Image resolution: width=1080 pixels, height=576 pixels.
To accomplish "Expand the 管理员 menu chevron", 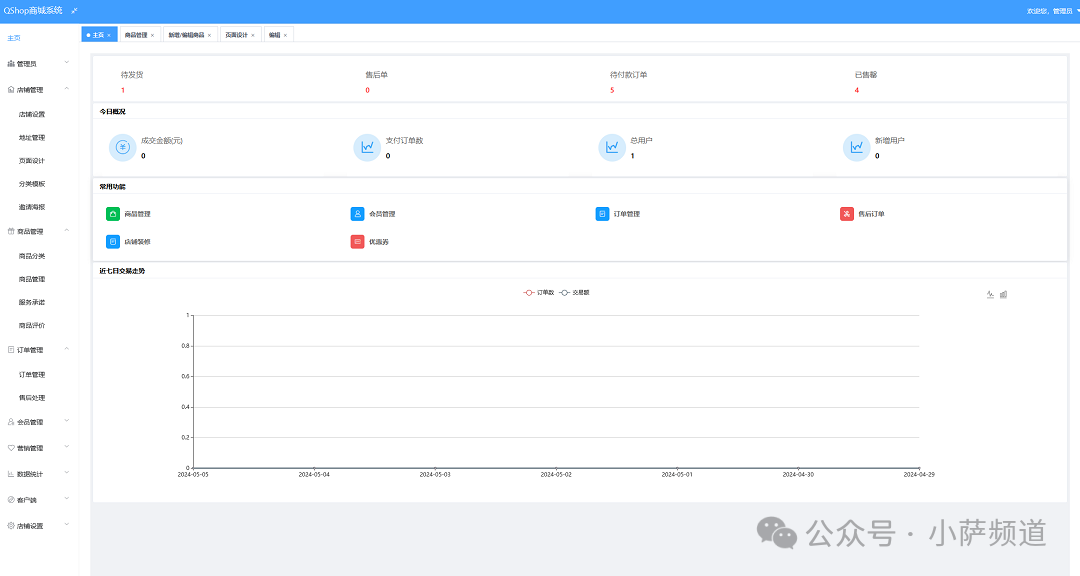I will pyautogui.click(x=67, y=63).
